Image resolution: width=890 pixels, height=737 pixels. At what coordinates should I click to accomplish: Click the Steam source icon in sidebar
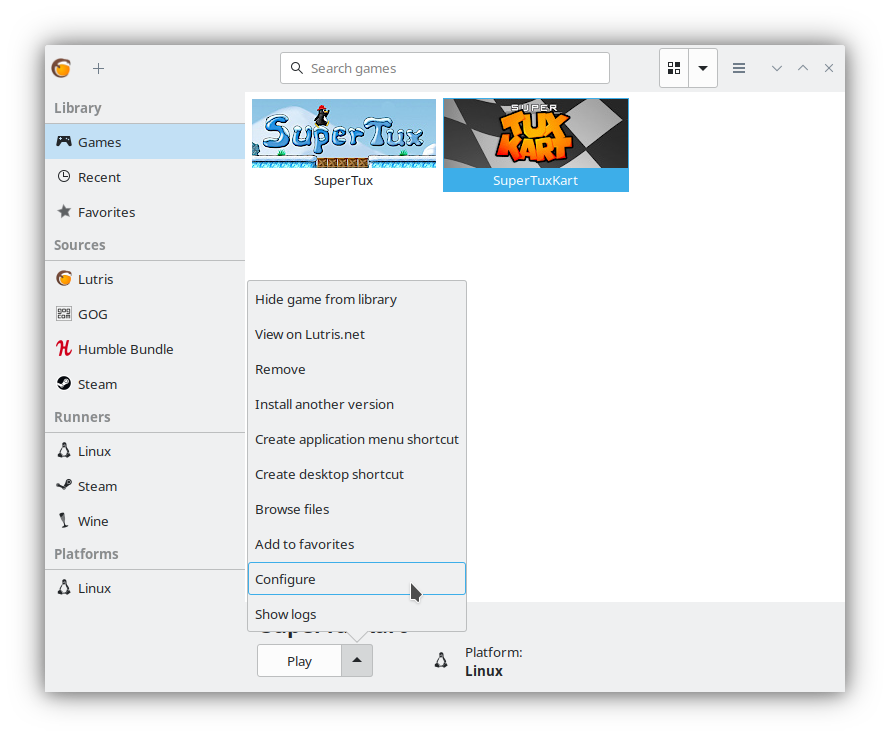tap(64, 384)
